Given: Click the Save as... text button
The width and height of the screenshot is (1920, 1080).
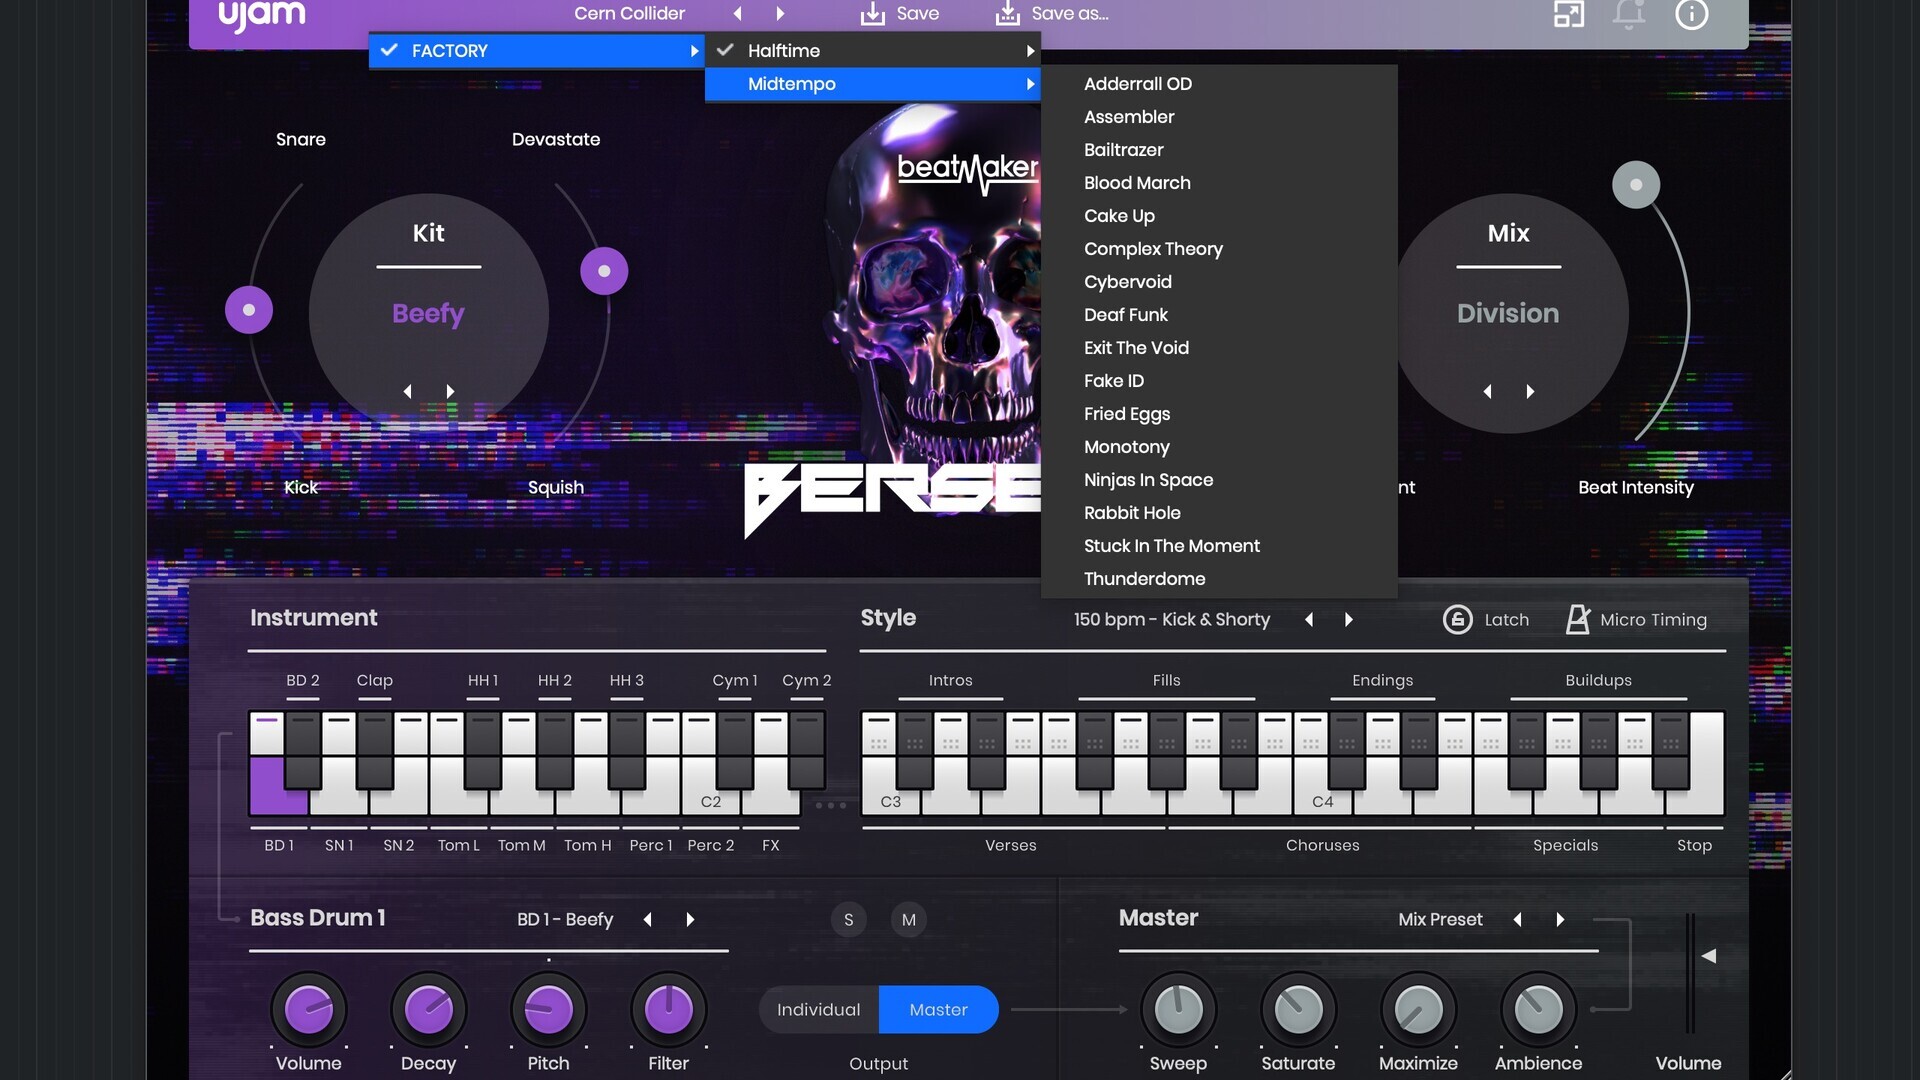Looking at the screenshot, I should click(x=1069, y=14).
